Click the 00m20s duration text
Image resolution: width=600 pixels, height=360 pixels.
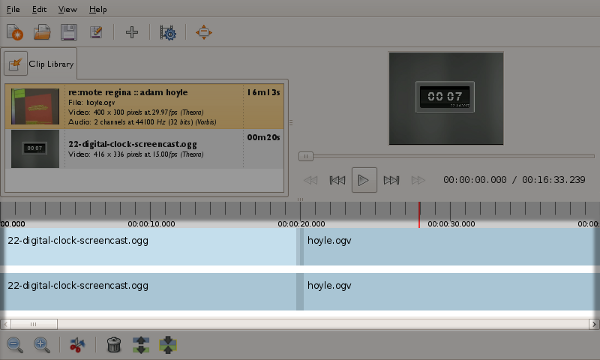[x=263, y=137]
